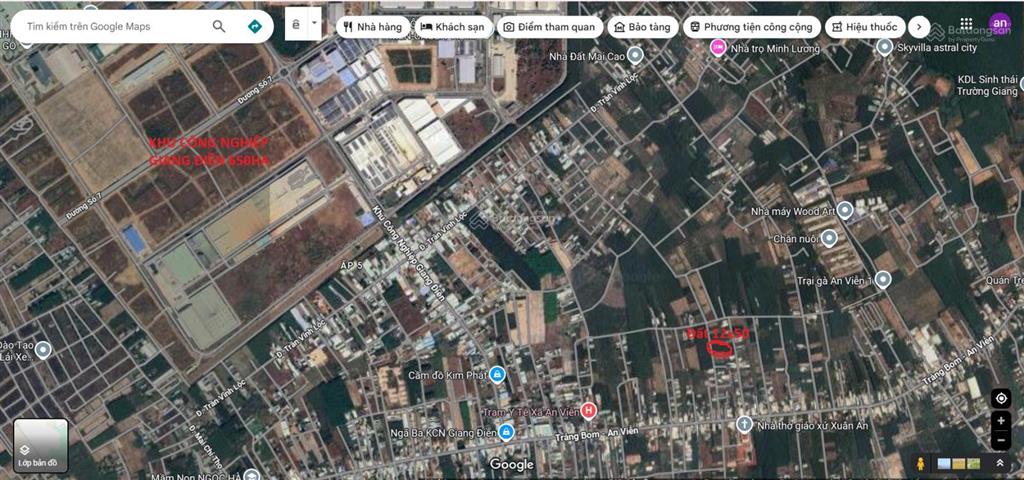Filter by Khách sạn category
Viewport: 1024px width, 480px height.
[453, 27]
